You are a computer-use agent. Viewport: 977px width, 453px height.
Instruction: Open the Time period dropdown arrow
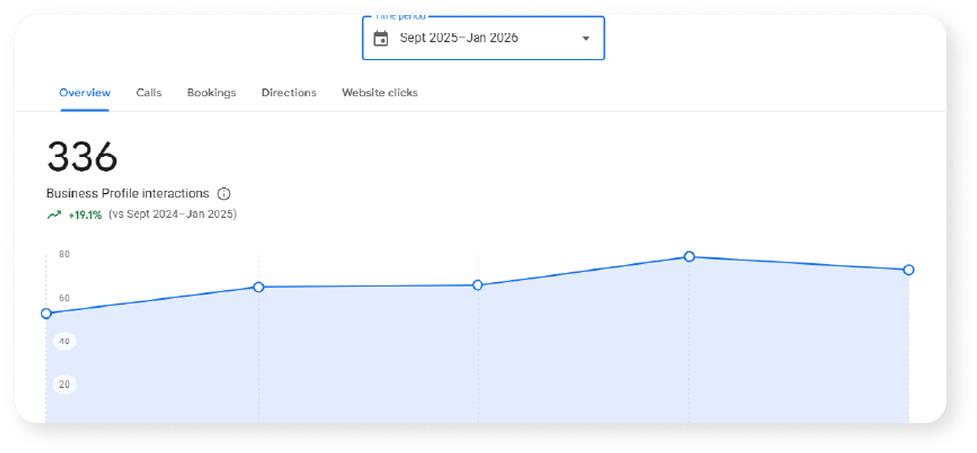pos(586,39)
